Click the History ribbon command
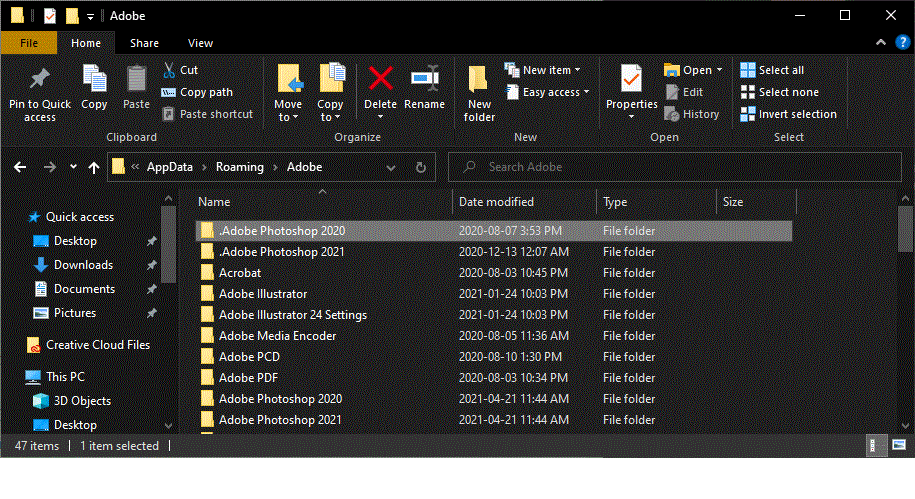 tap(692, 114)
